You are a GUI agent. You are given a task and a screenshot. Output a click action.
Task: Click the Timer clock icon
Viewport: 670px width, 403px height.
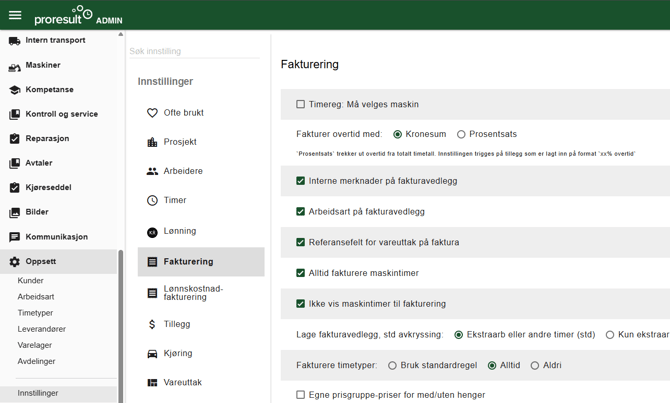click(x=152, y=200)
